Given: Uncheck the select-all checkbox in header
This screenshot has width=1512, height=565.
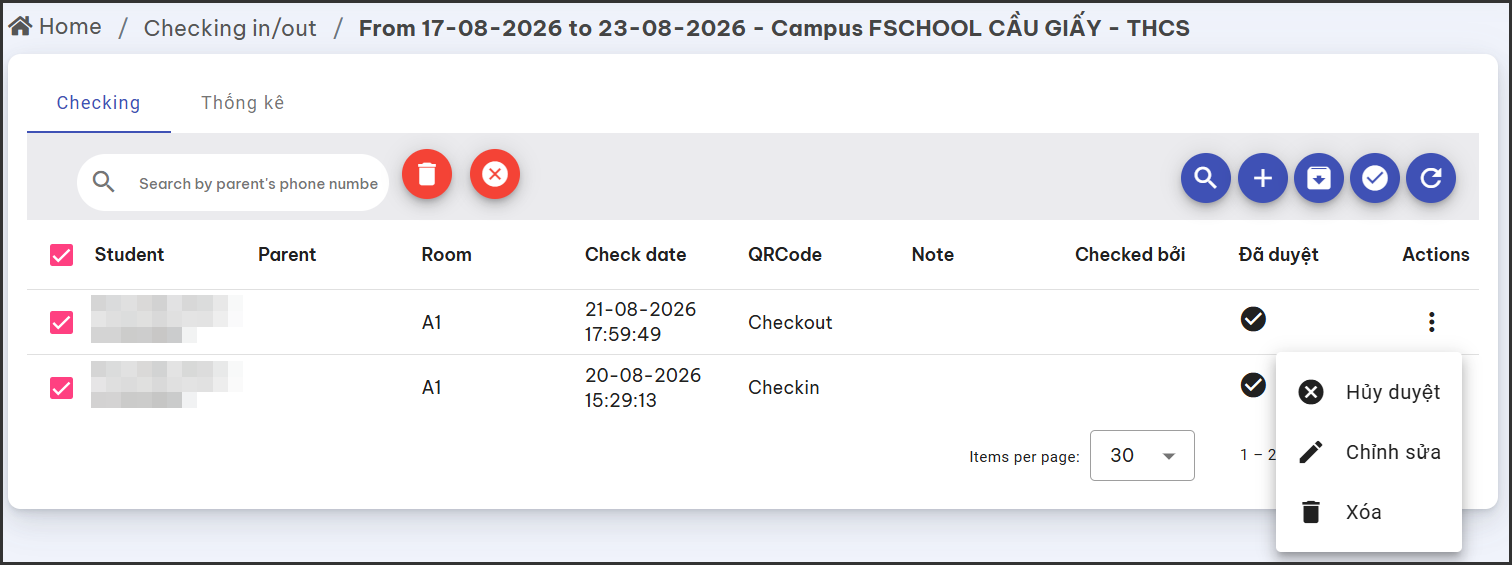Looking at the screenshot, I should 61,255.
